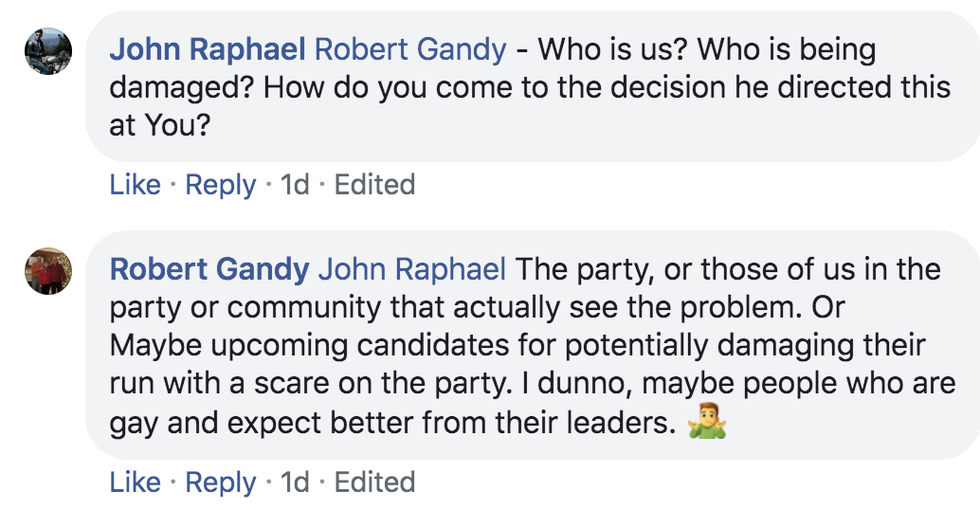This screenshot has height=510, width=980.
Task: Reply to John Raphael's comment
Action: pos(221,185)
